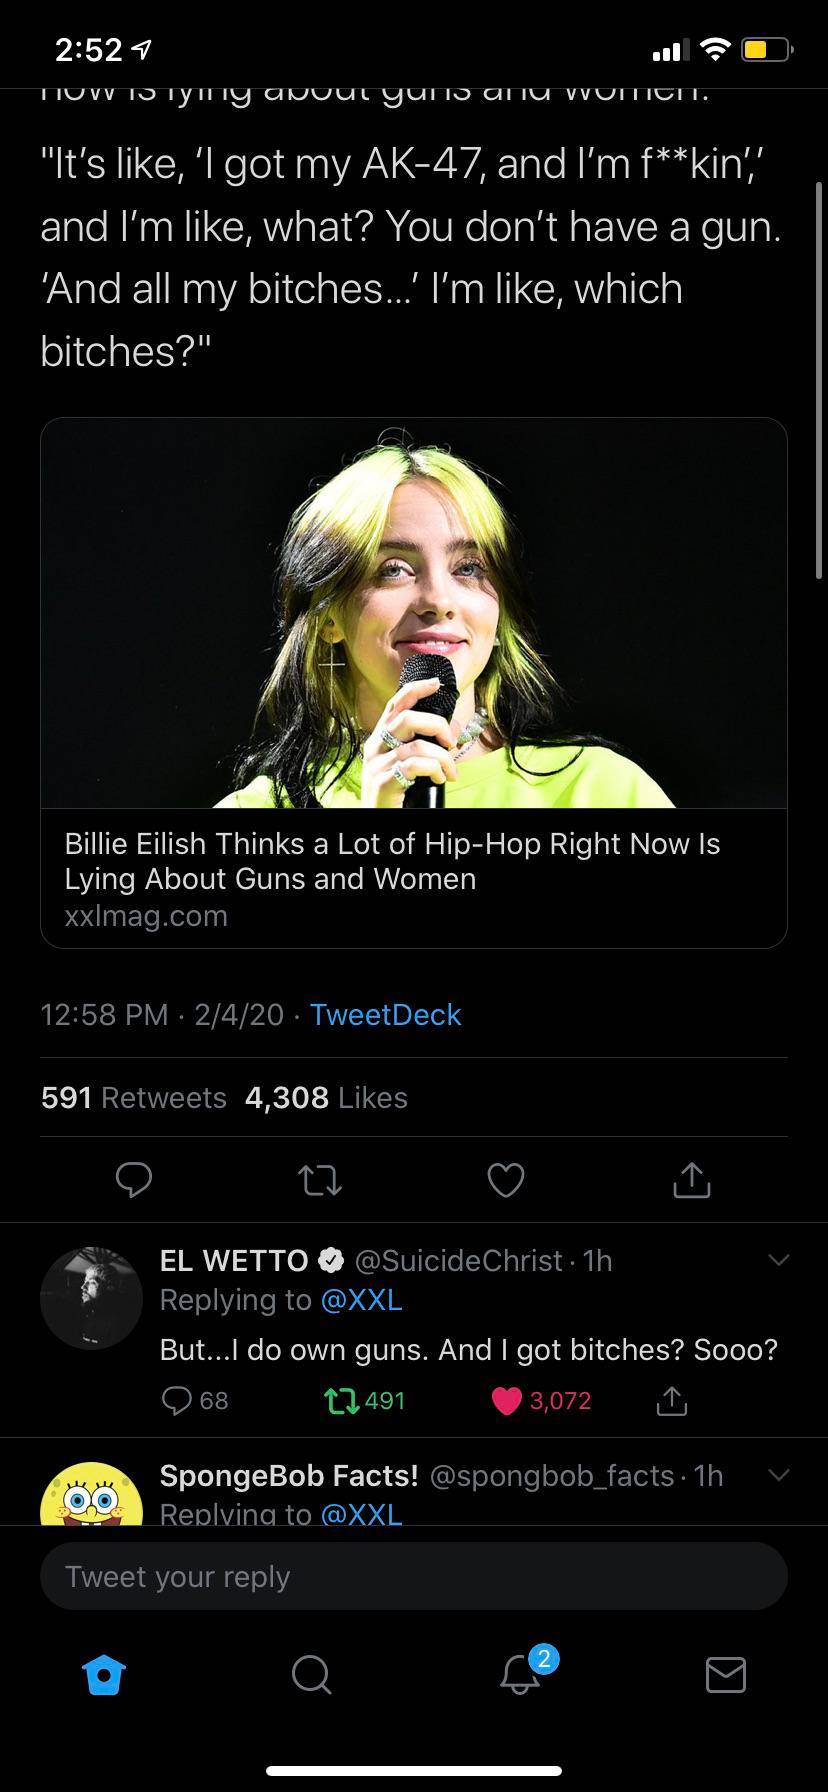Unlike EL WETTO's reply
828x1792 pixels.
point(508,1401)
